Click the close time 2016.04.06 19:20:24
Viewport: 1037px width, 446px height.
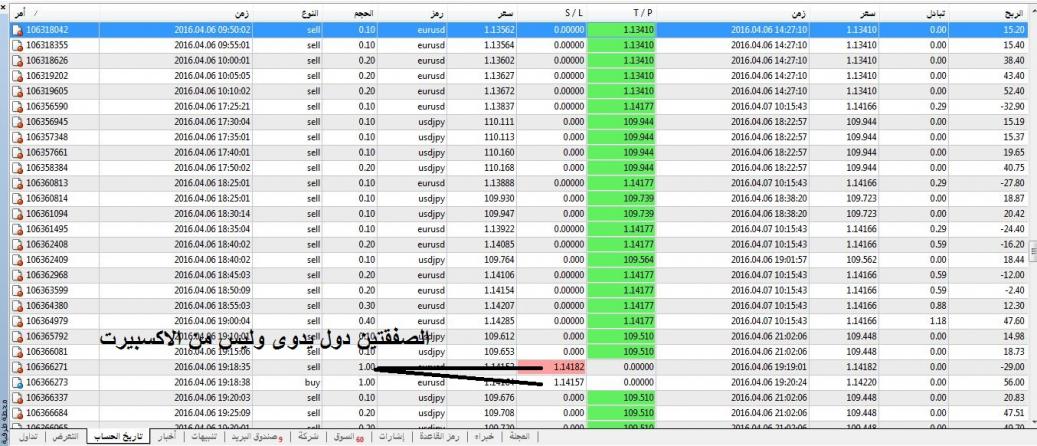[x=768, y=382]
